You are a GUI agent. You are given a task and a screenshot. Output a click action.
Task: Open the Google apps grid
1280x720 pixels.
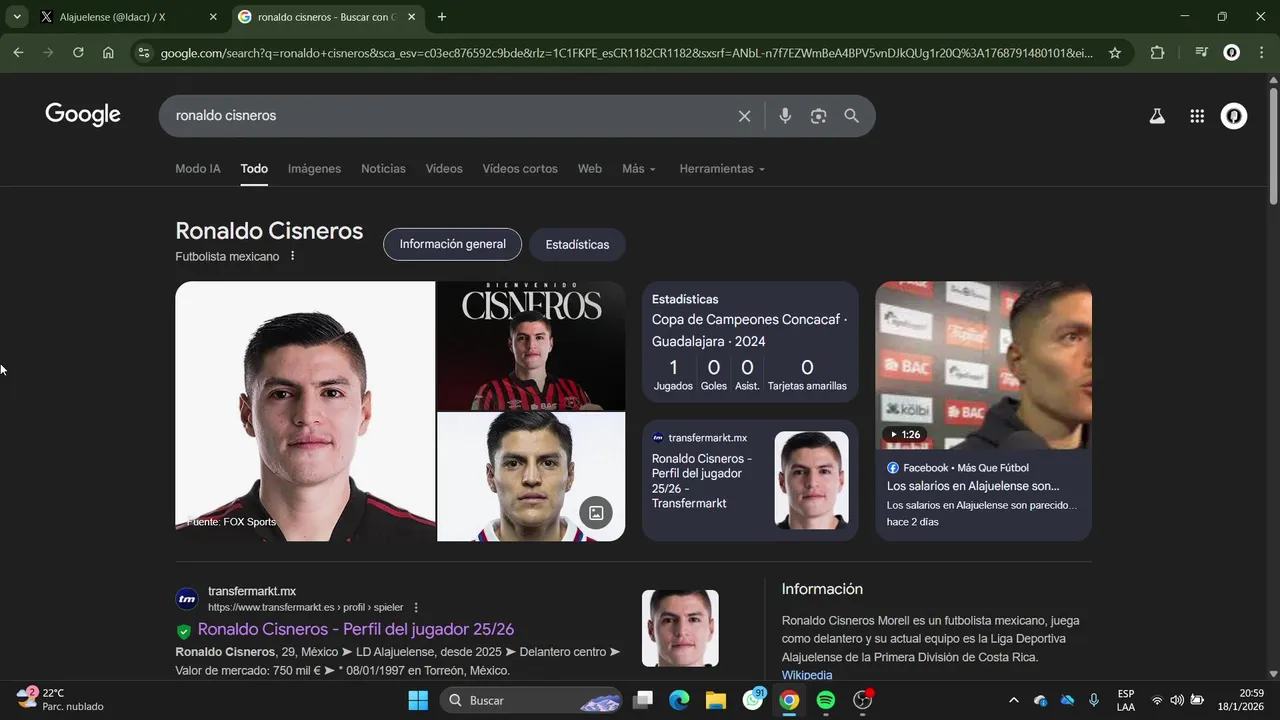pyautogui.click(x=1197, y=116)
